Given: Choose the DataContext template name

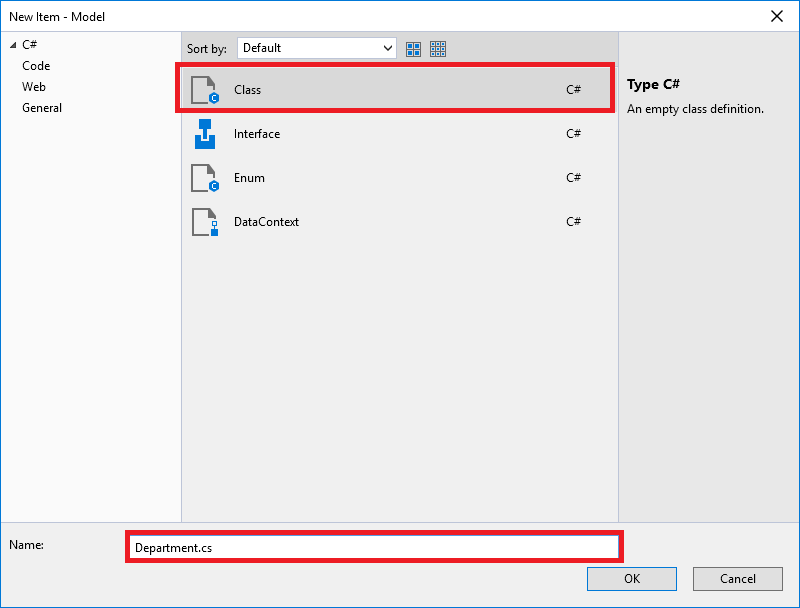Looking at the screenshot, I should 266,222.
